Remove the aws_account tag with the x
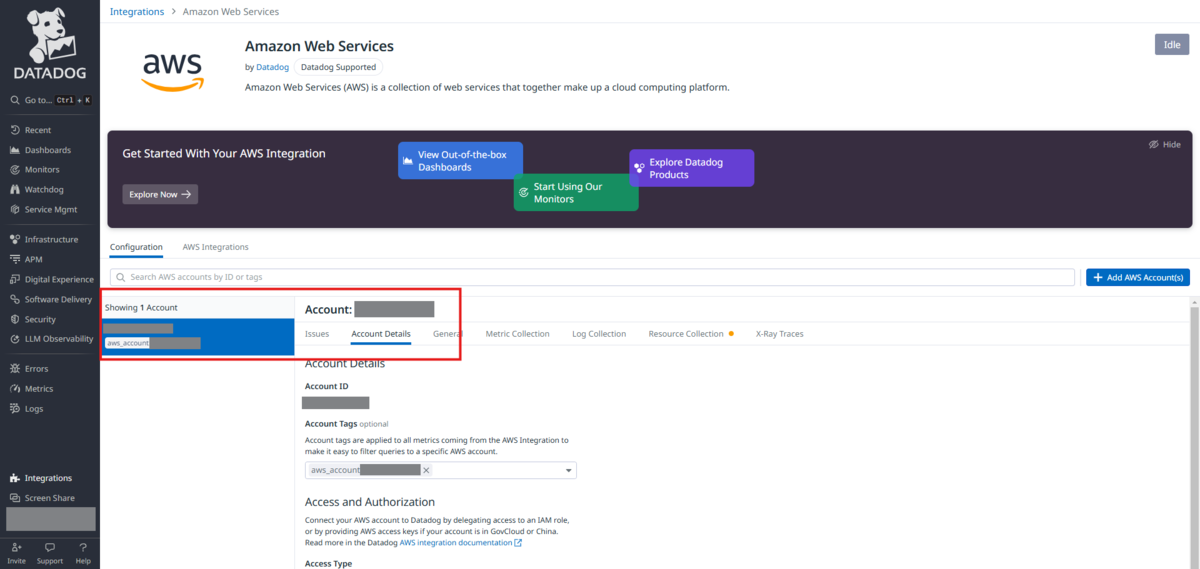 tap(426, 470)
